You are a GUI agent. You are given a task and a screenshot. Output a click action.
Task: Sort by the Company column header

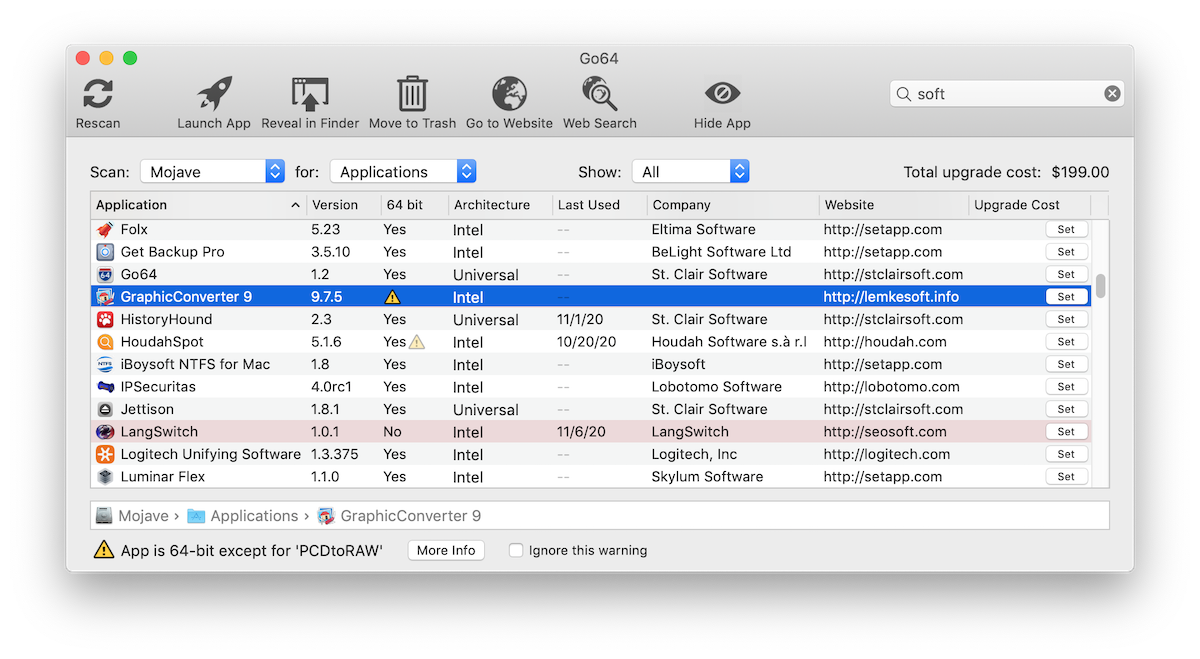click(x=732, y=205)
